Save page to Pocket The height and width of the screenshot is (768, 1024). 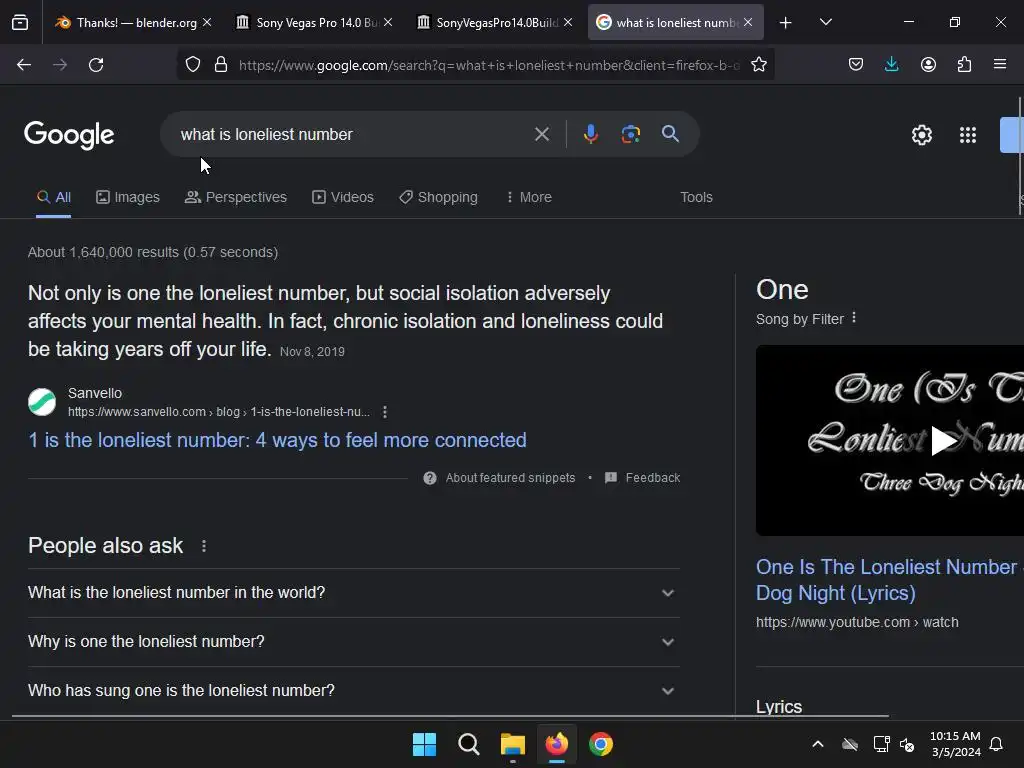[x=856, y=65]
